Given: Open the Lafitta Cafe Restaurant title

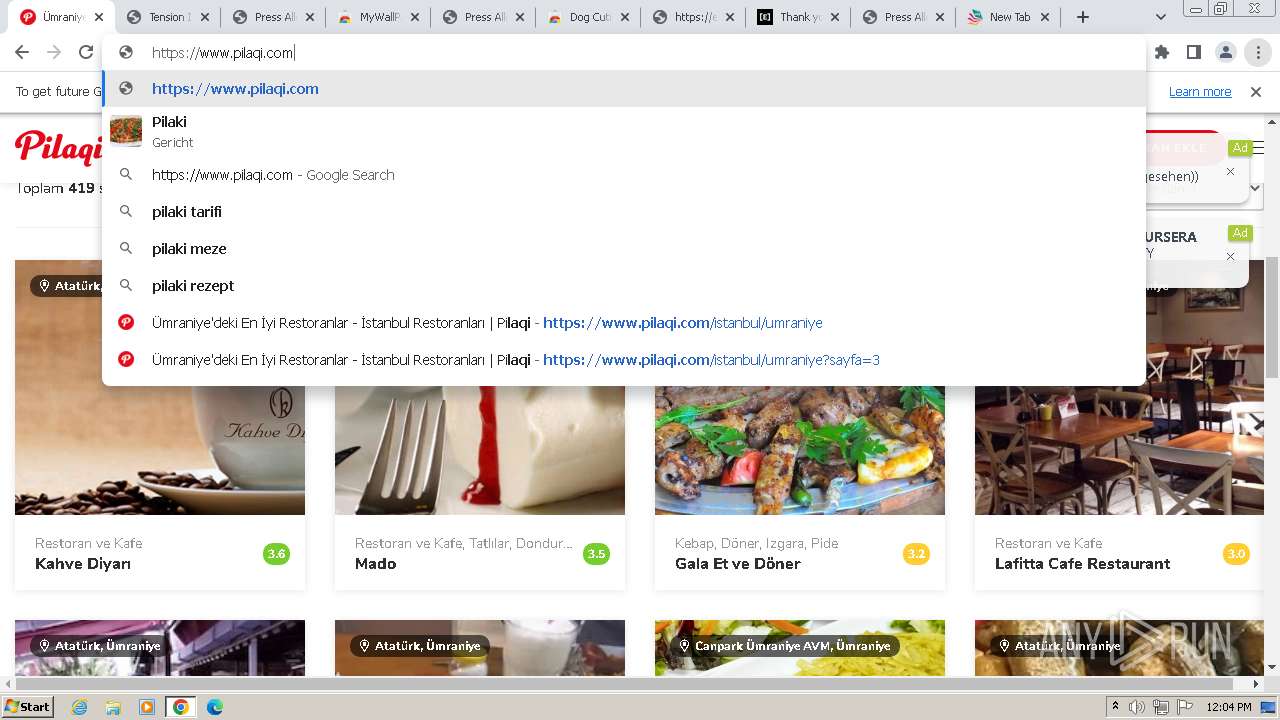Looking at the screenshot, I should pos(1082,564).
